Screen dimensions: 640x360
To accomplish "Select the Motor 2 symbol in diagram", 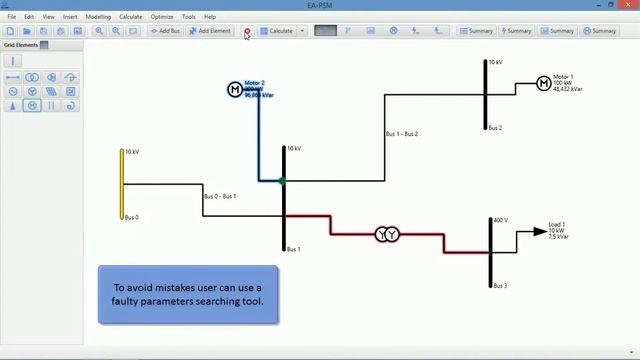I will click(235, 89).
